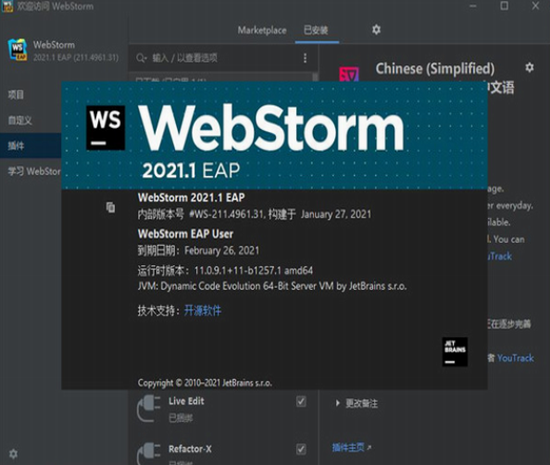Switch to the Marketplace tab
The image size is (550, 465).
(262, 31)
